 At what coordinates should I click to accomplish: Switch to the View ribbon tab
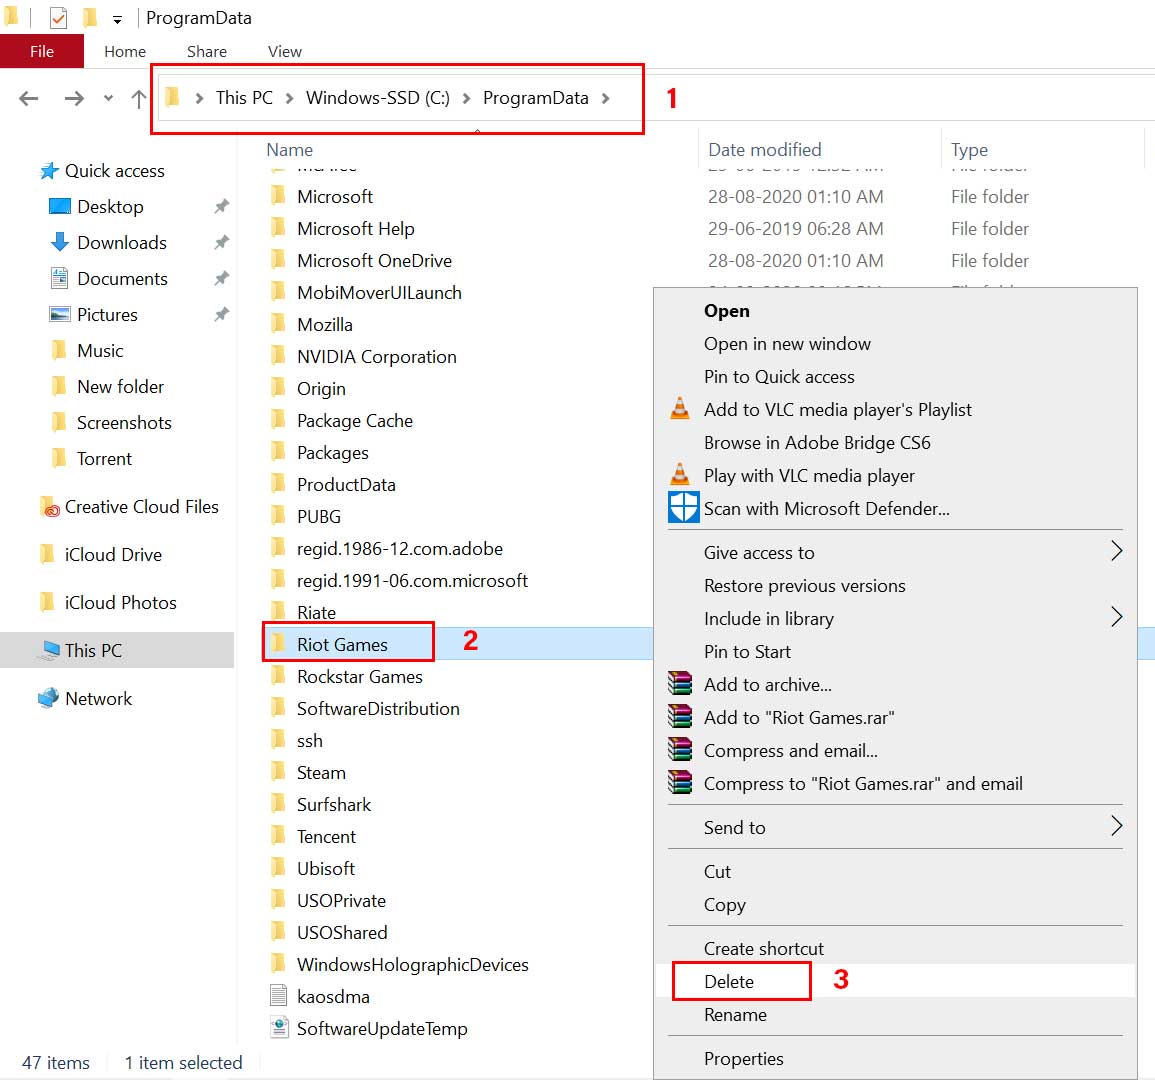[284, 52]
